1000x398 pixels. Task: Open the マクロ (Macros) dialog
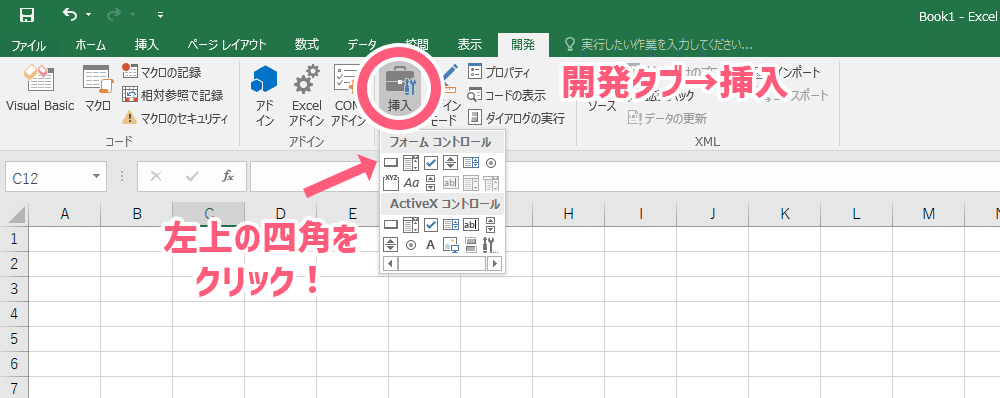98,88
